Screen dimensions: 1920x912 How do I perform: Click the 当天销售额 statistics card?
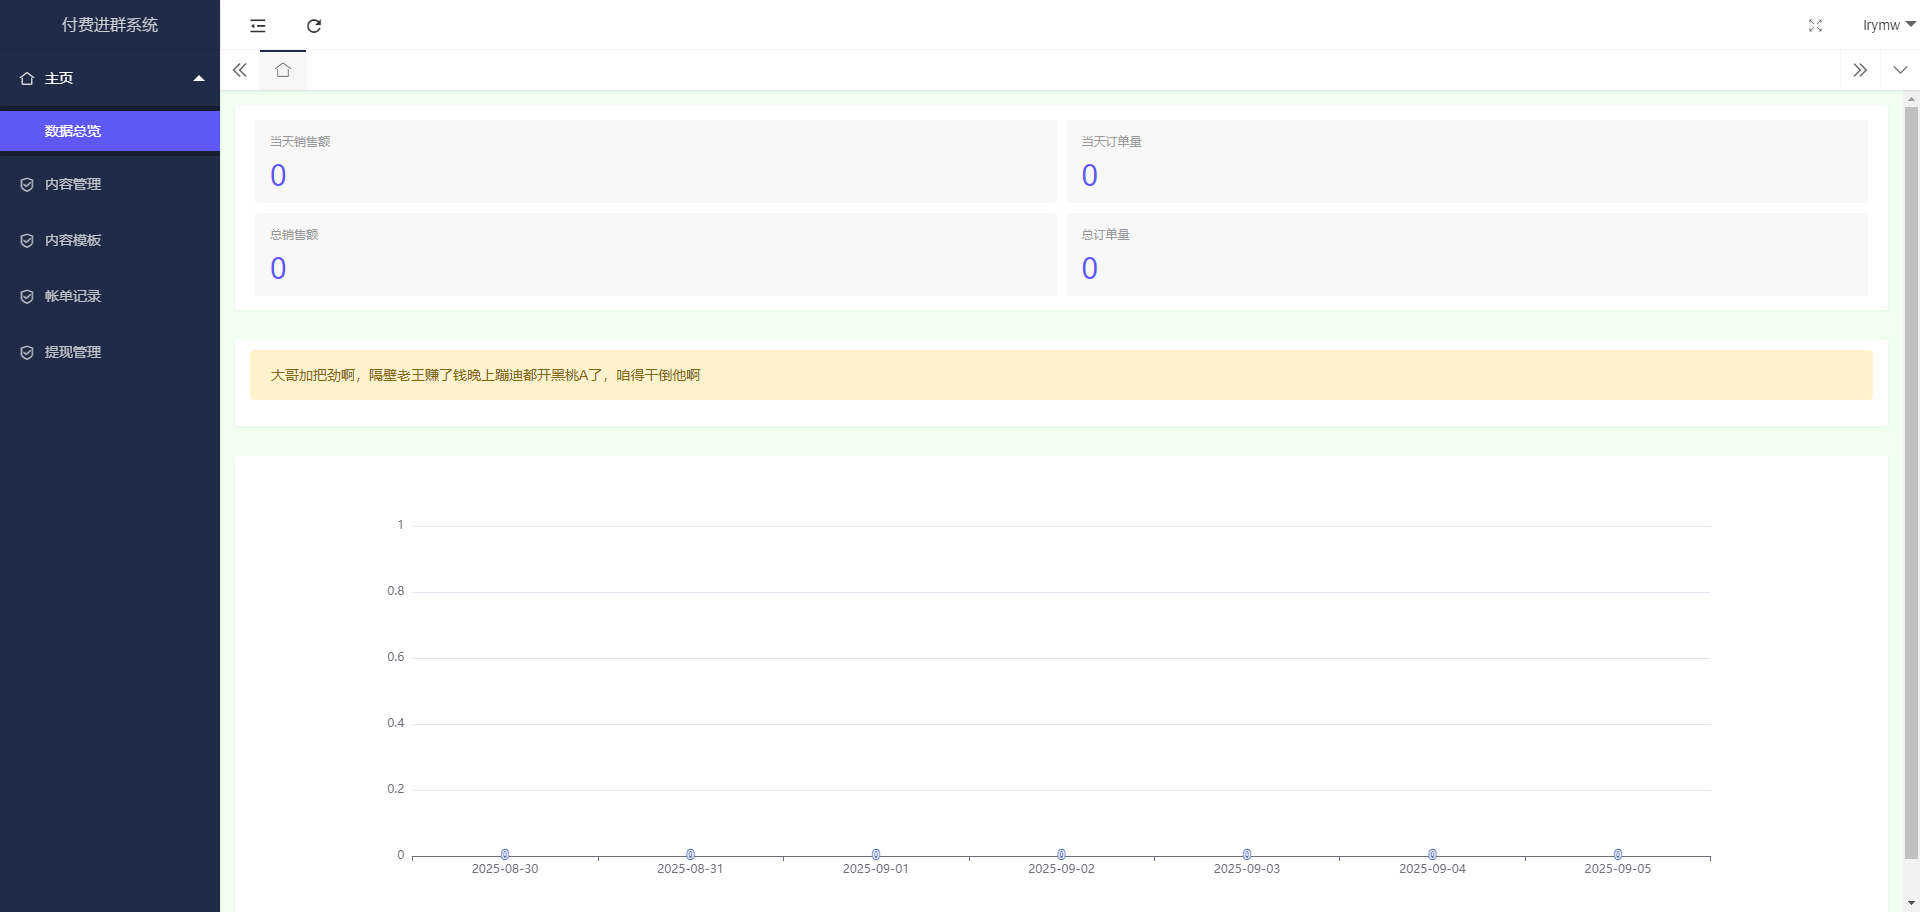tap(655, 161)
